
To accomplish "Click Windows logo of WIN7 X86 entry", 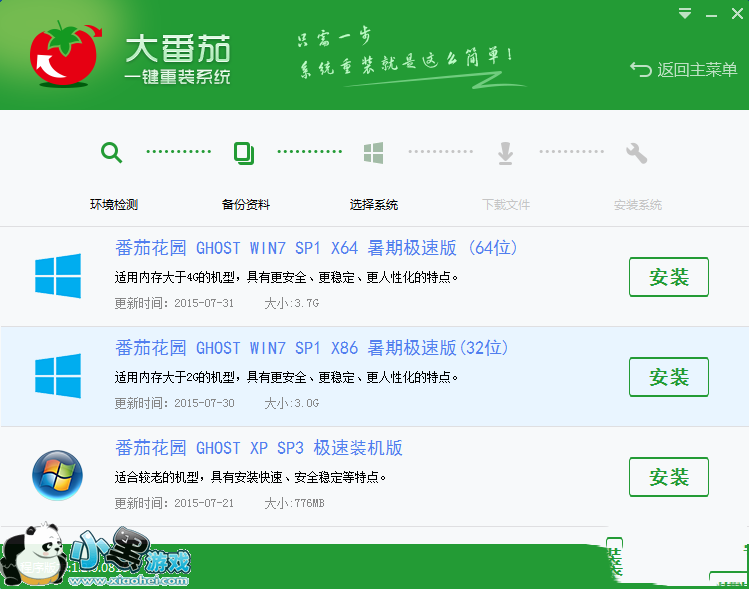I will (x=58, y=375).
